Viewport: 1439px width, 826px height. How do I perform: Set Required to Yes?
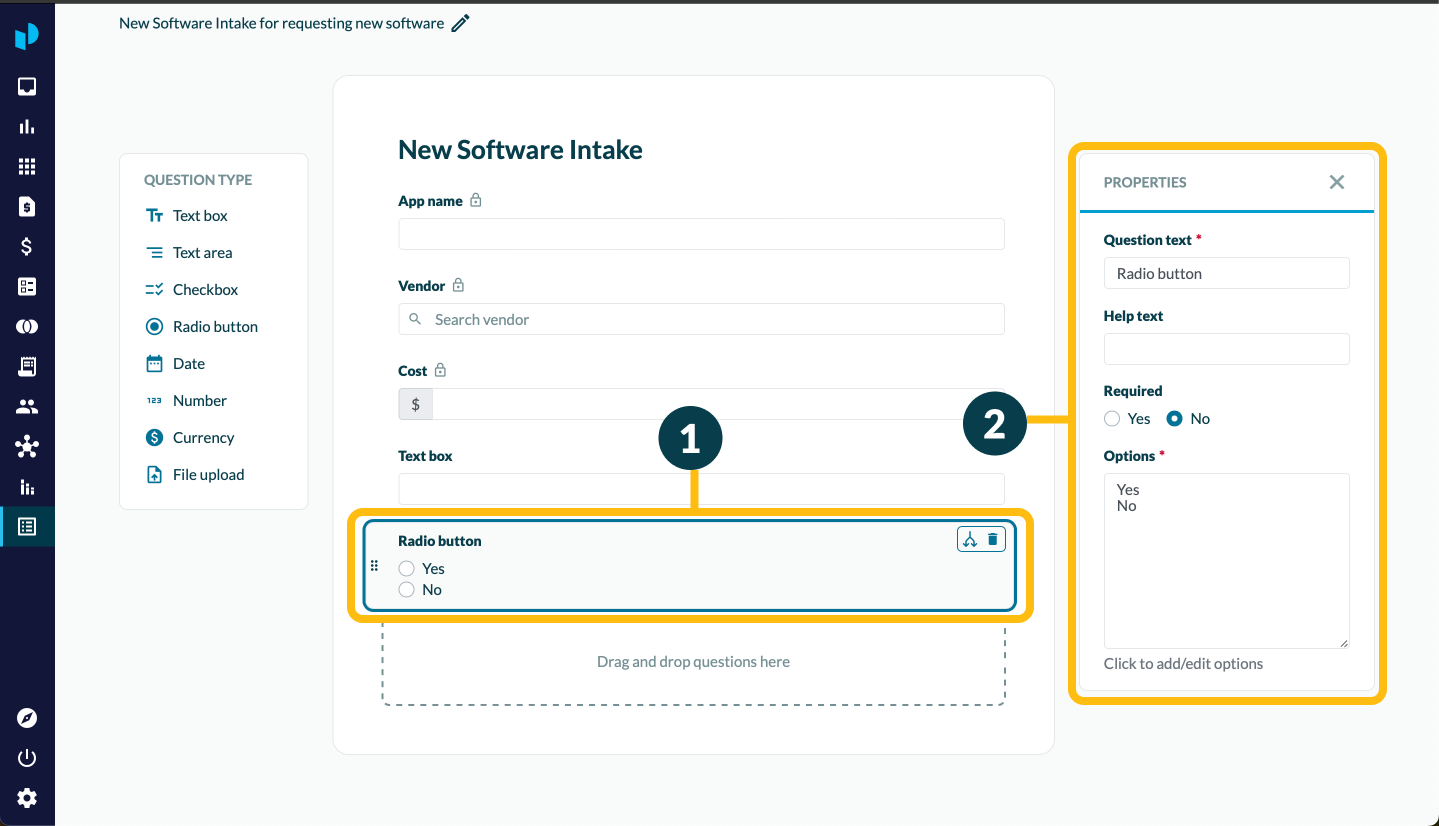click(x=1112, y=419)
